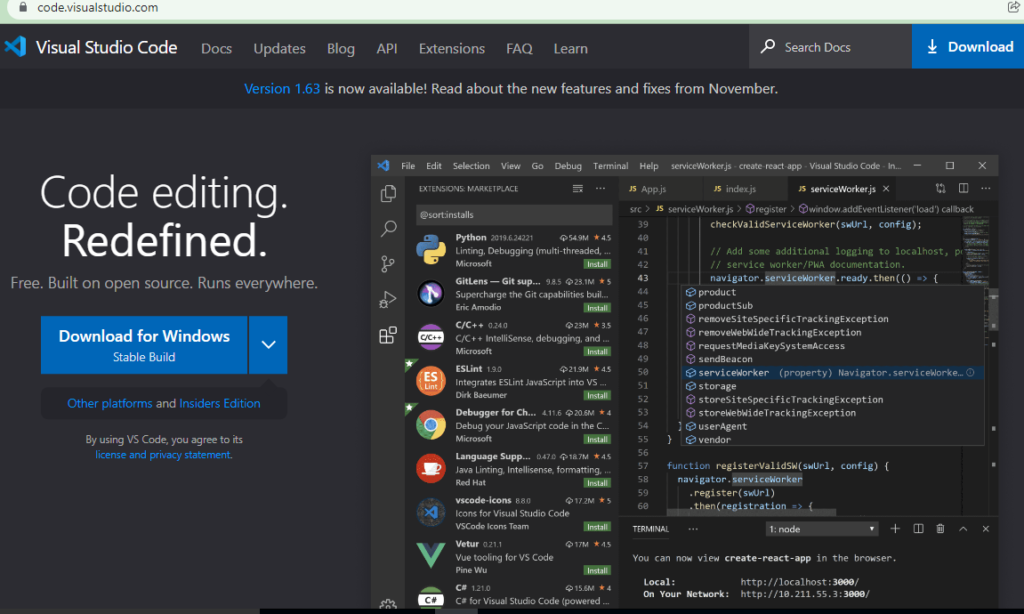Click the address bar URL code.visualstudio.com
Viewport: 1024px width, 614px height.
(97, 7)
